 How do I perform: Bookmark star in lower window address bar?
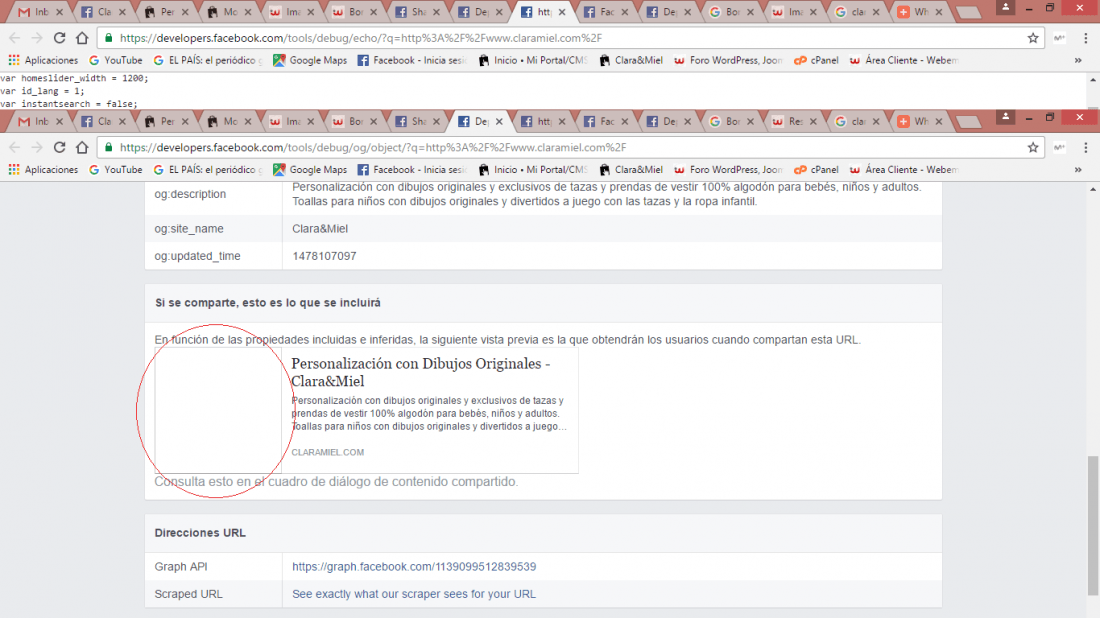tap(1033, 147)
